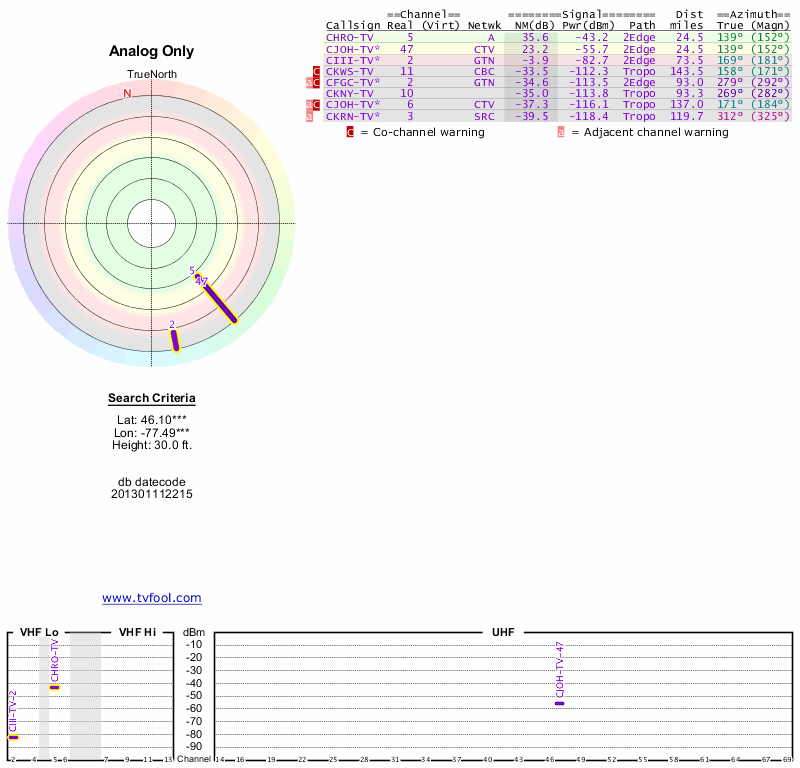Screen dimensions: 800x768
Task: Click the CIII-TV-2 bar in the VHF chart
Action: (x=14, y=737)
